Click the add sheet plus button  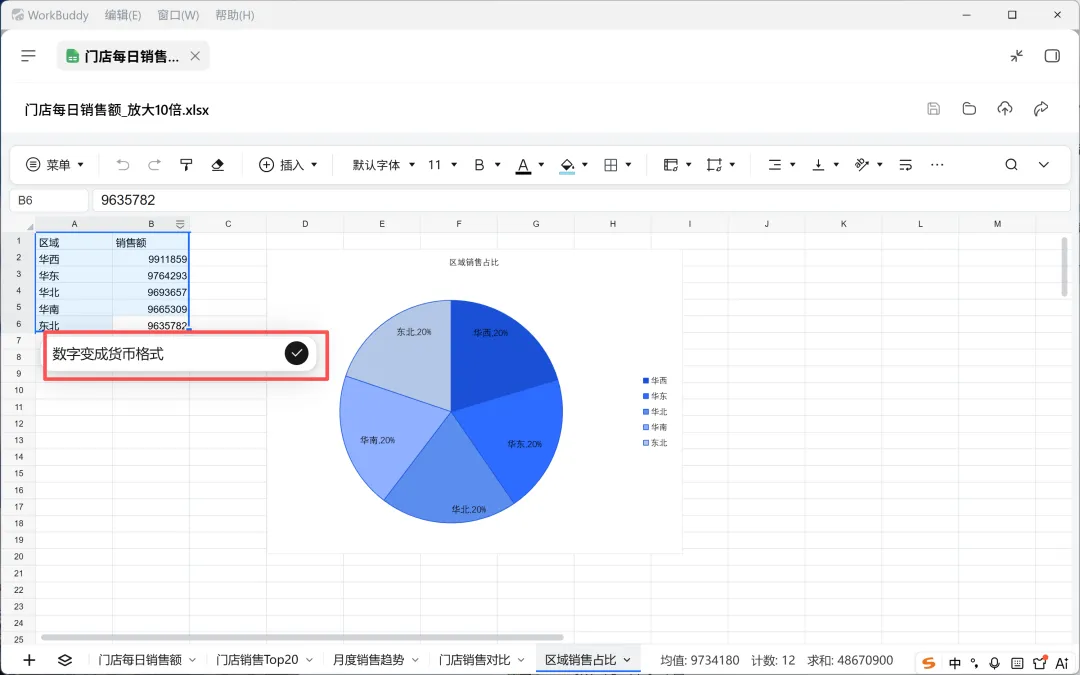pyautogui.click(x=29, y=660)
